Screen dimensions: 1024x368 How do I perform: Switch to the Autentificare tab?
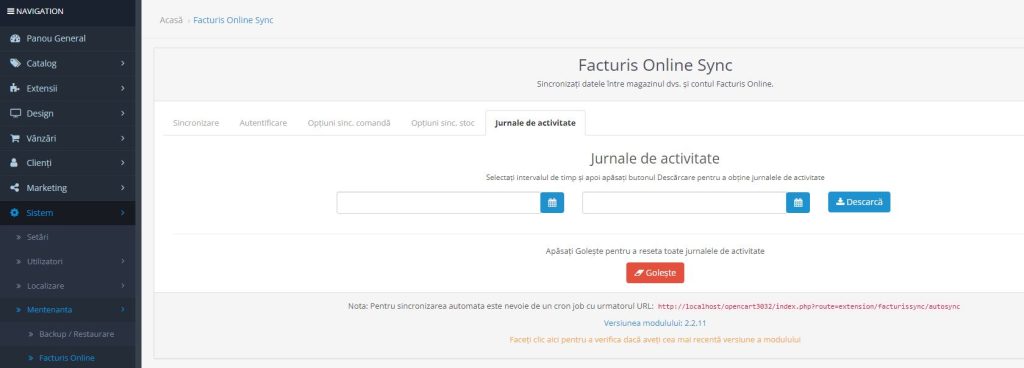pyautogui.click(x=263, y=123)
